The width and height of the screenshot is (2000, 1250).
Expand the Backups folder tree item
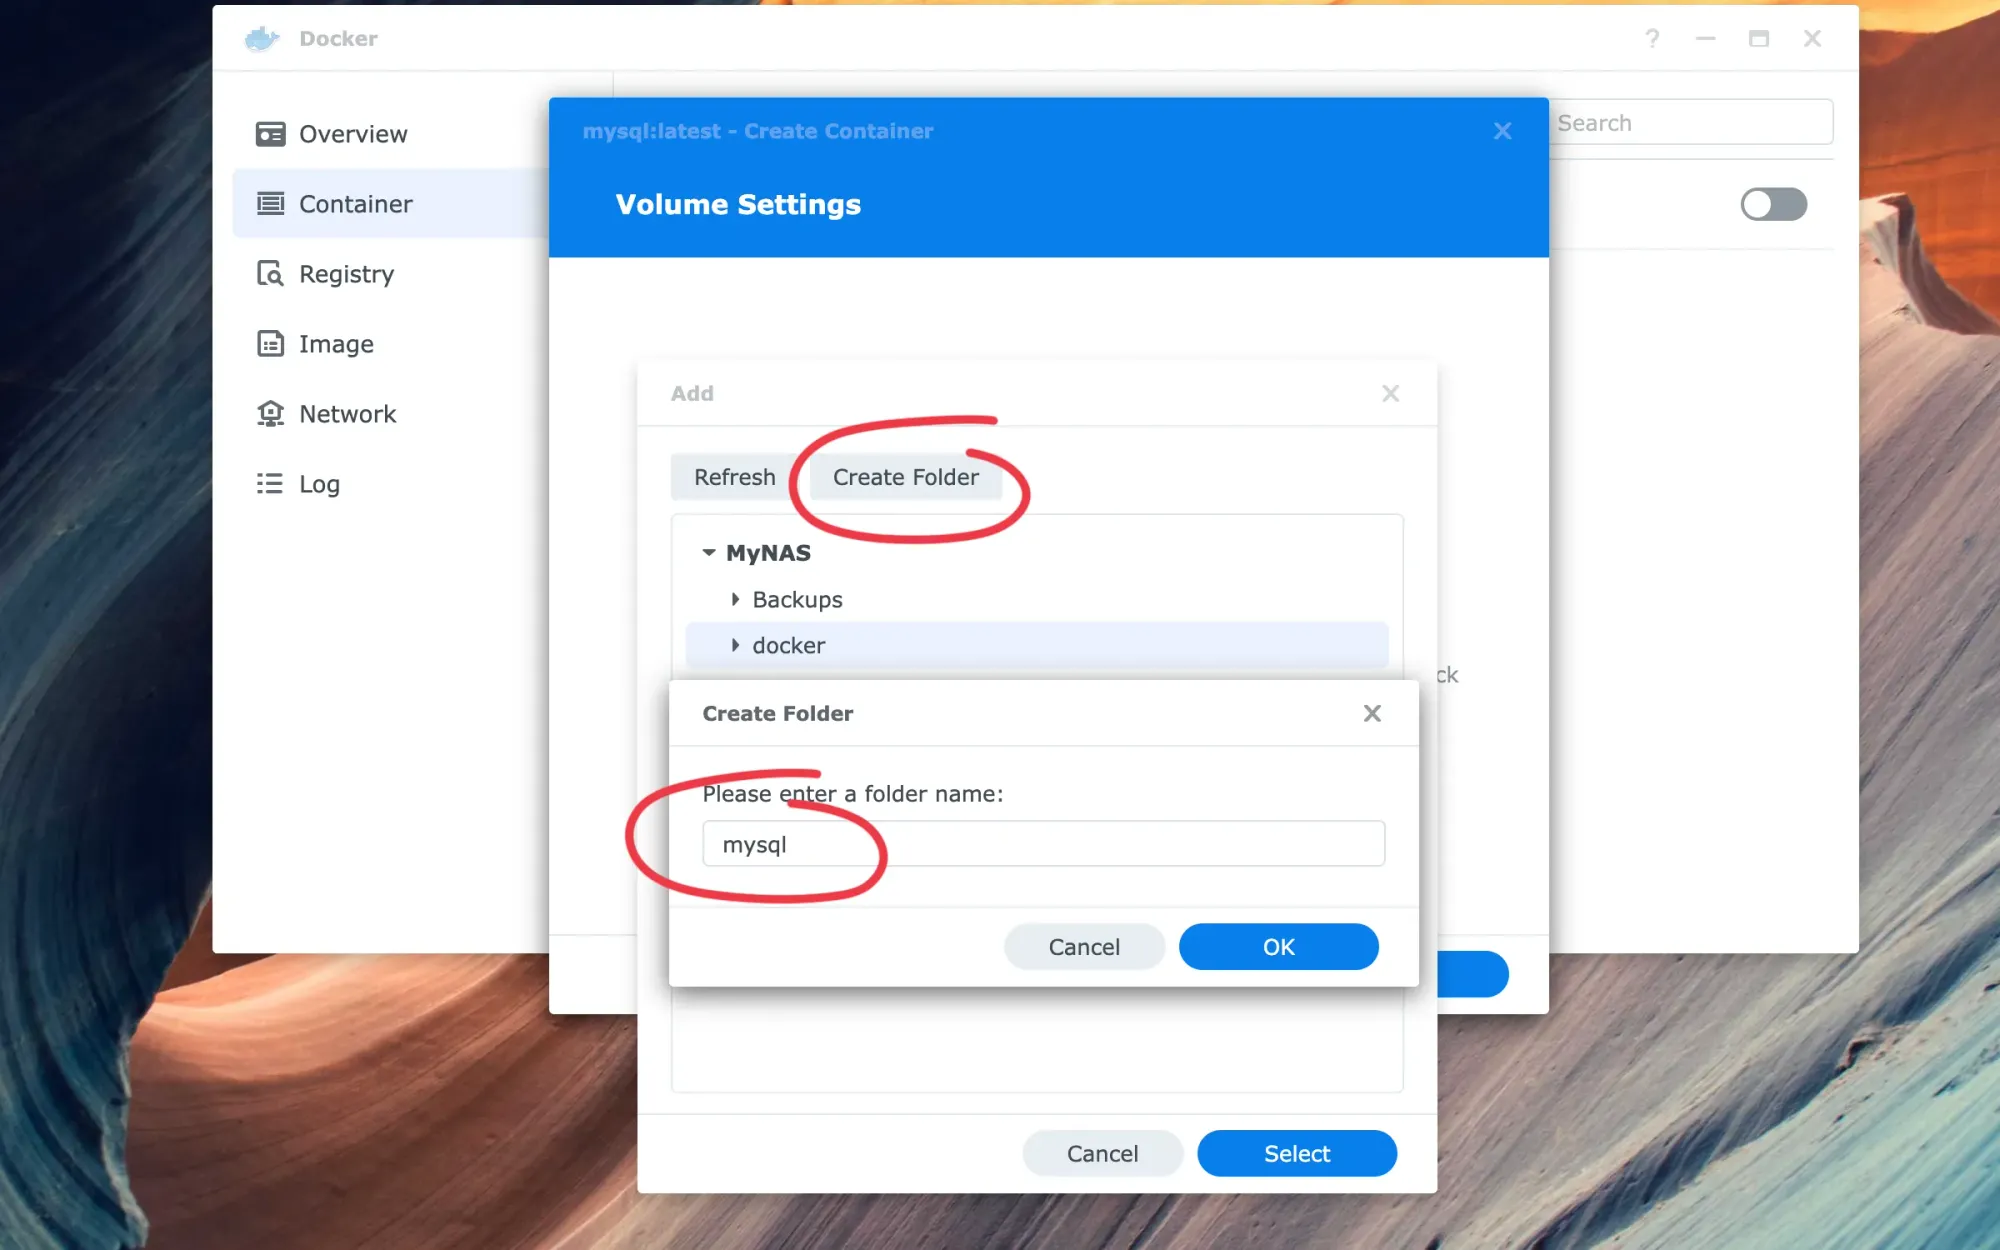[734, 599]
